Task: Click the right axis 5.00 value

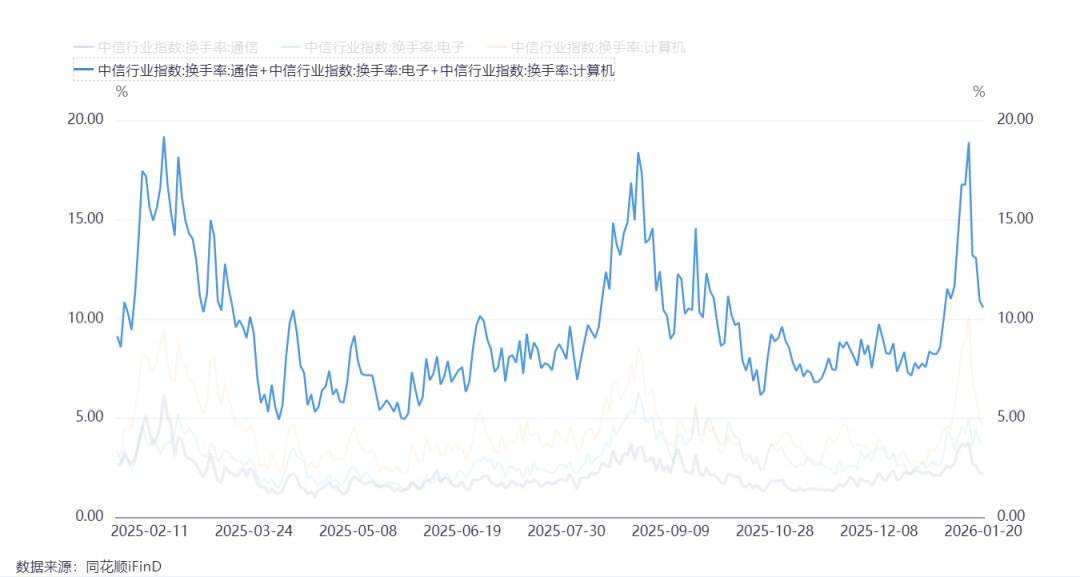Action: 1012,417
